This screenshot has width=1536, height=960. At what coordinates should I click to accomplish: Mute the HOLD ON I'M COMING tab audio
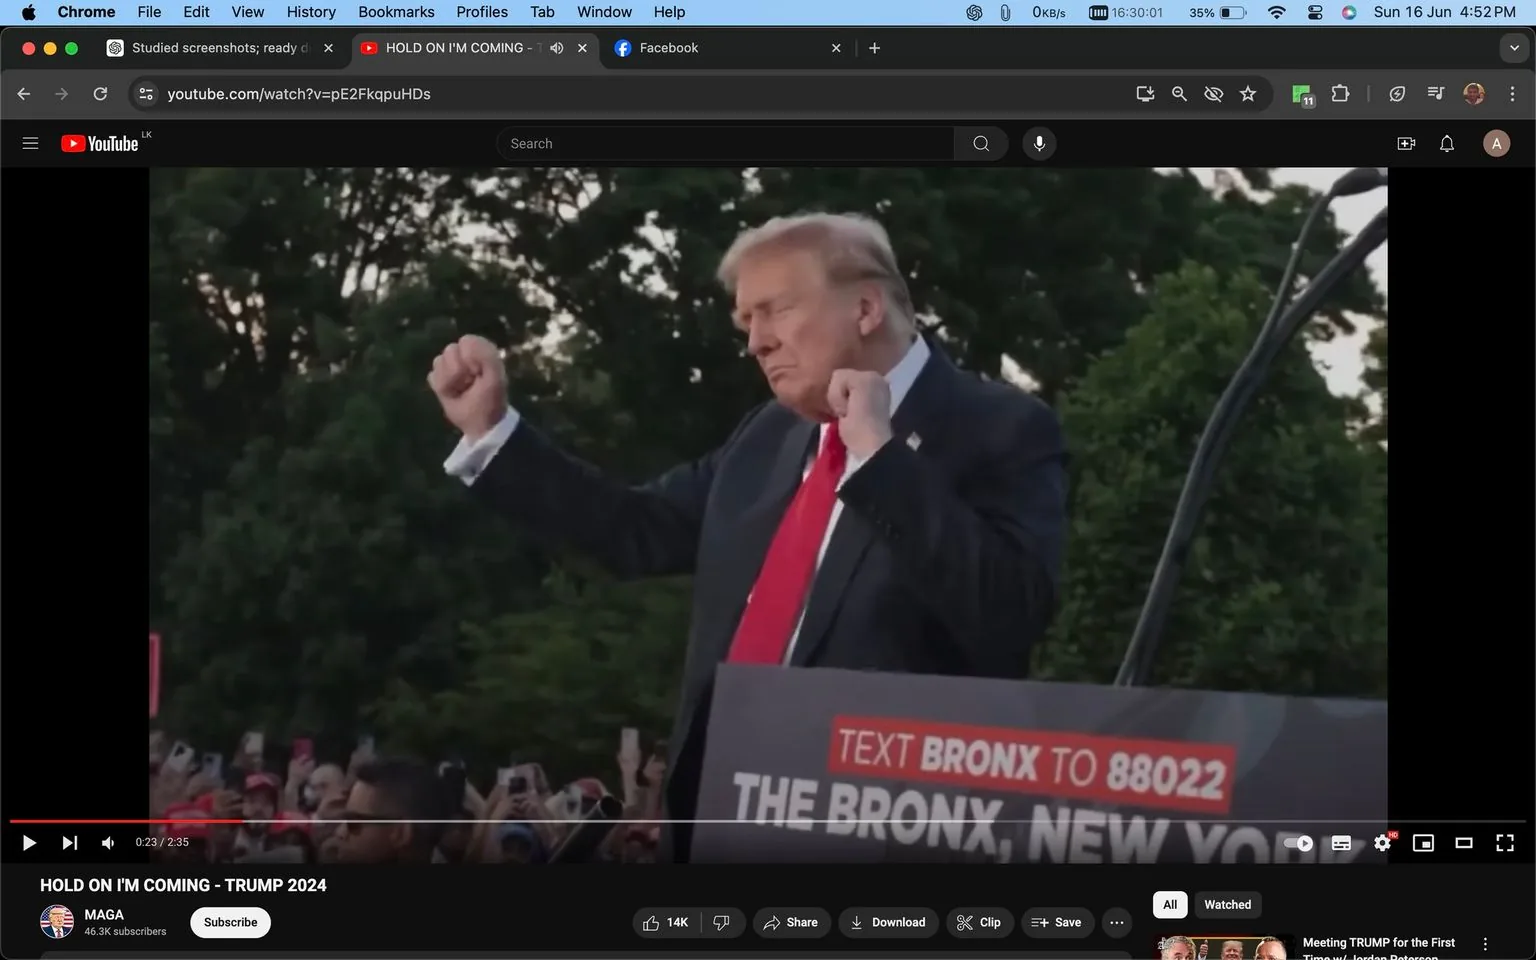(x=557, y=47)
